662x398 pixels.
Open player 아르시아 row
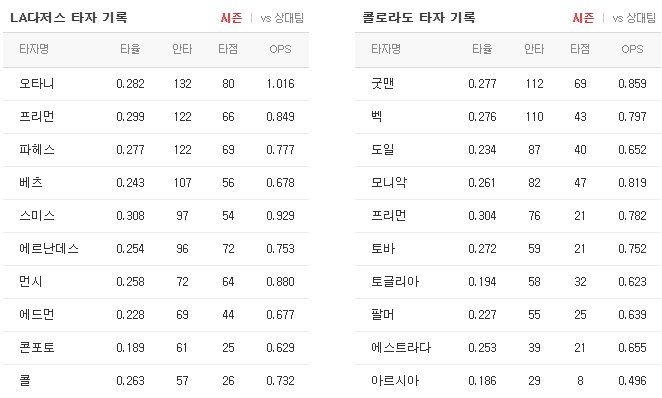tap(508, 380)
